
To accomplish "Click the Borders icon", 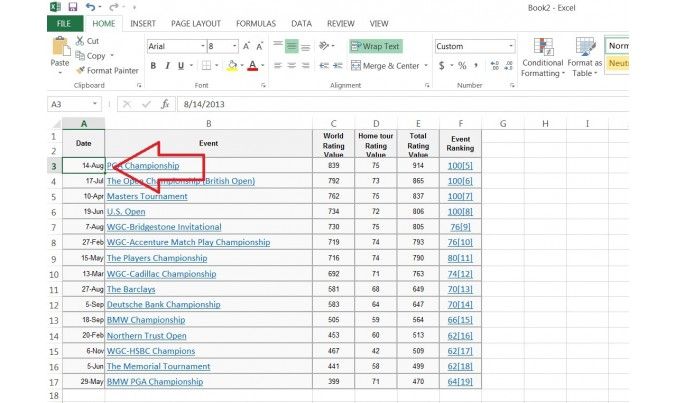I will tap(207, 65).
